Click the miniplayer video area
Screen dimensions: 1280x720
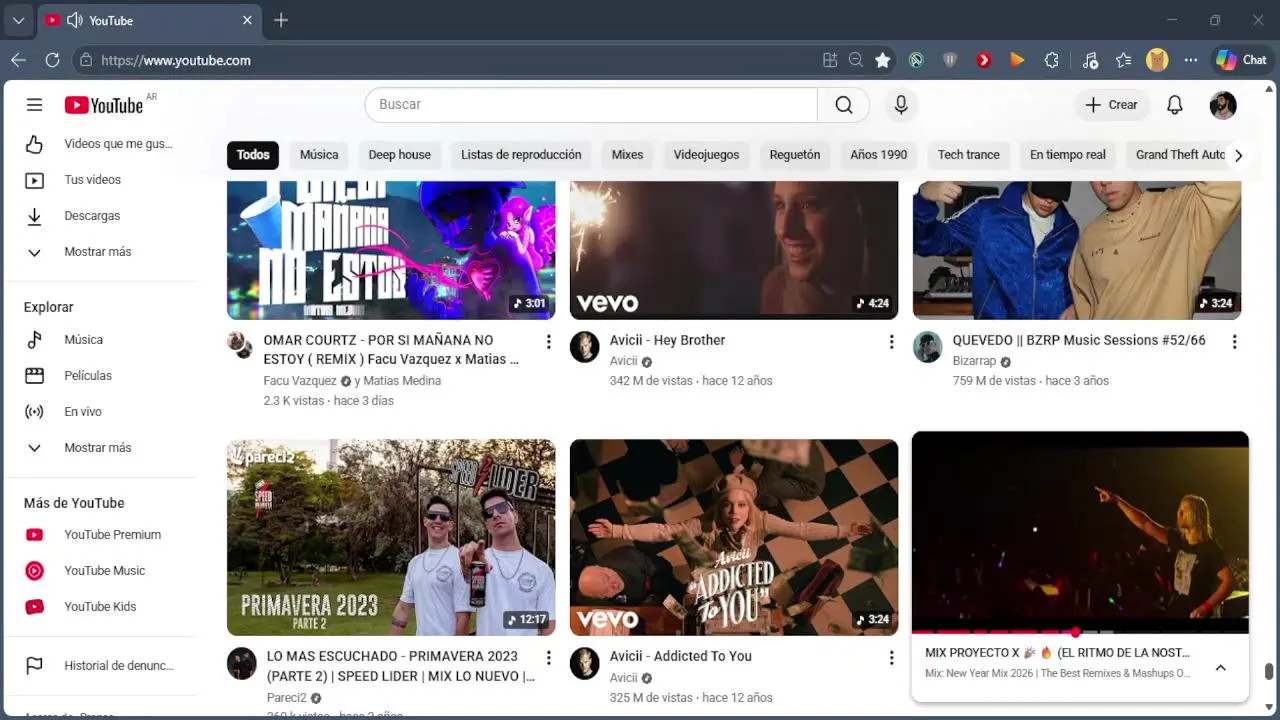click(x=1080, y=531)
